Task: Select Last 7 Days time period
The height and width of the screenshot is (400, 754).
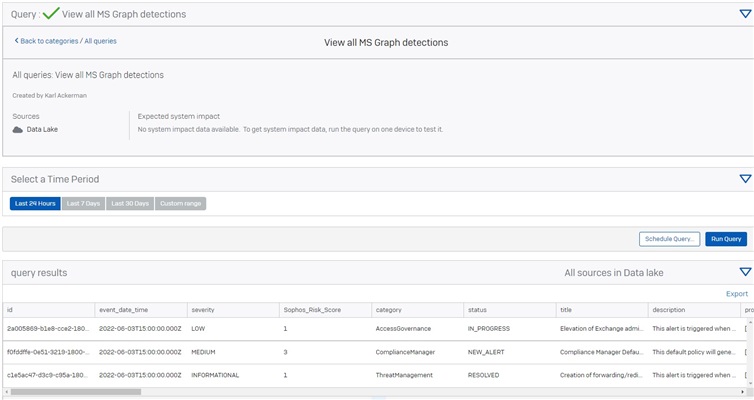Action: 83,203
